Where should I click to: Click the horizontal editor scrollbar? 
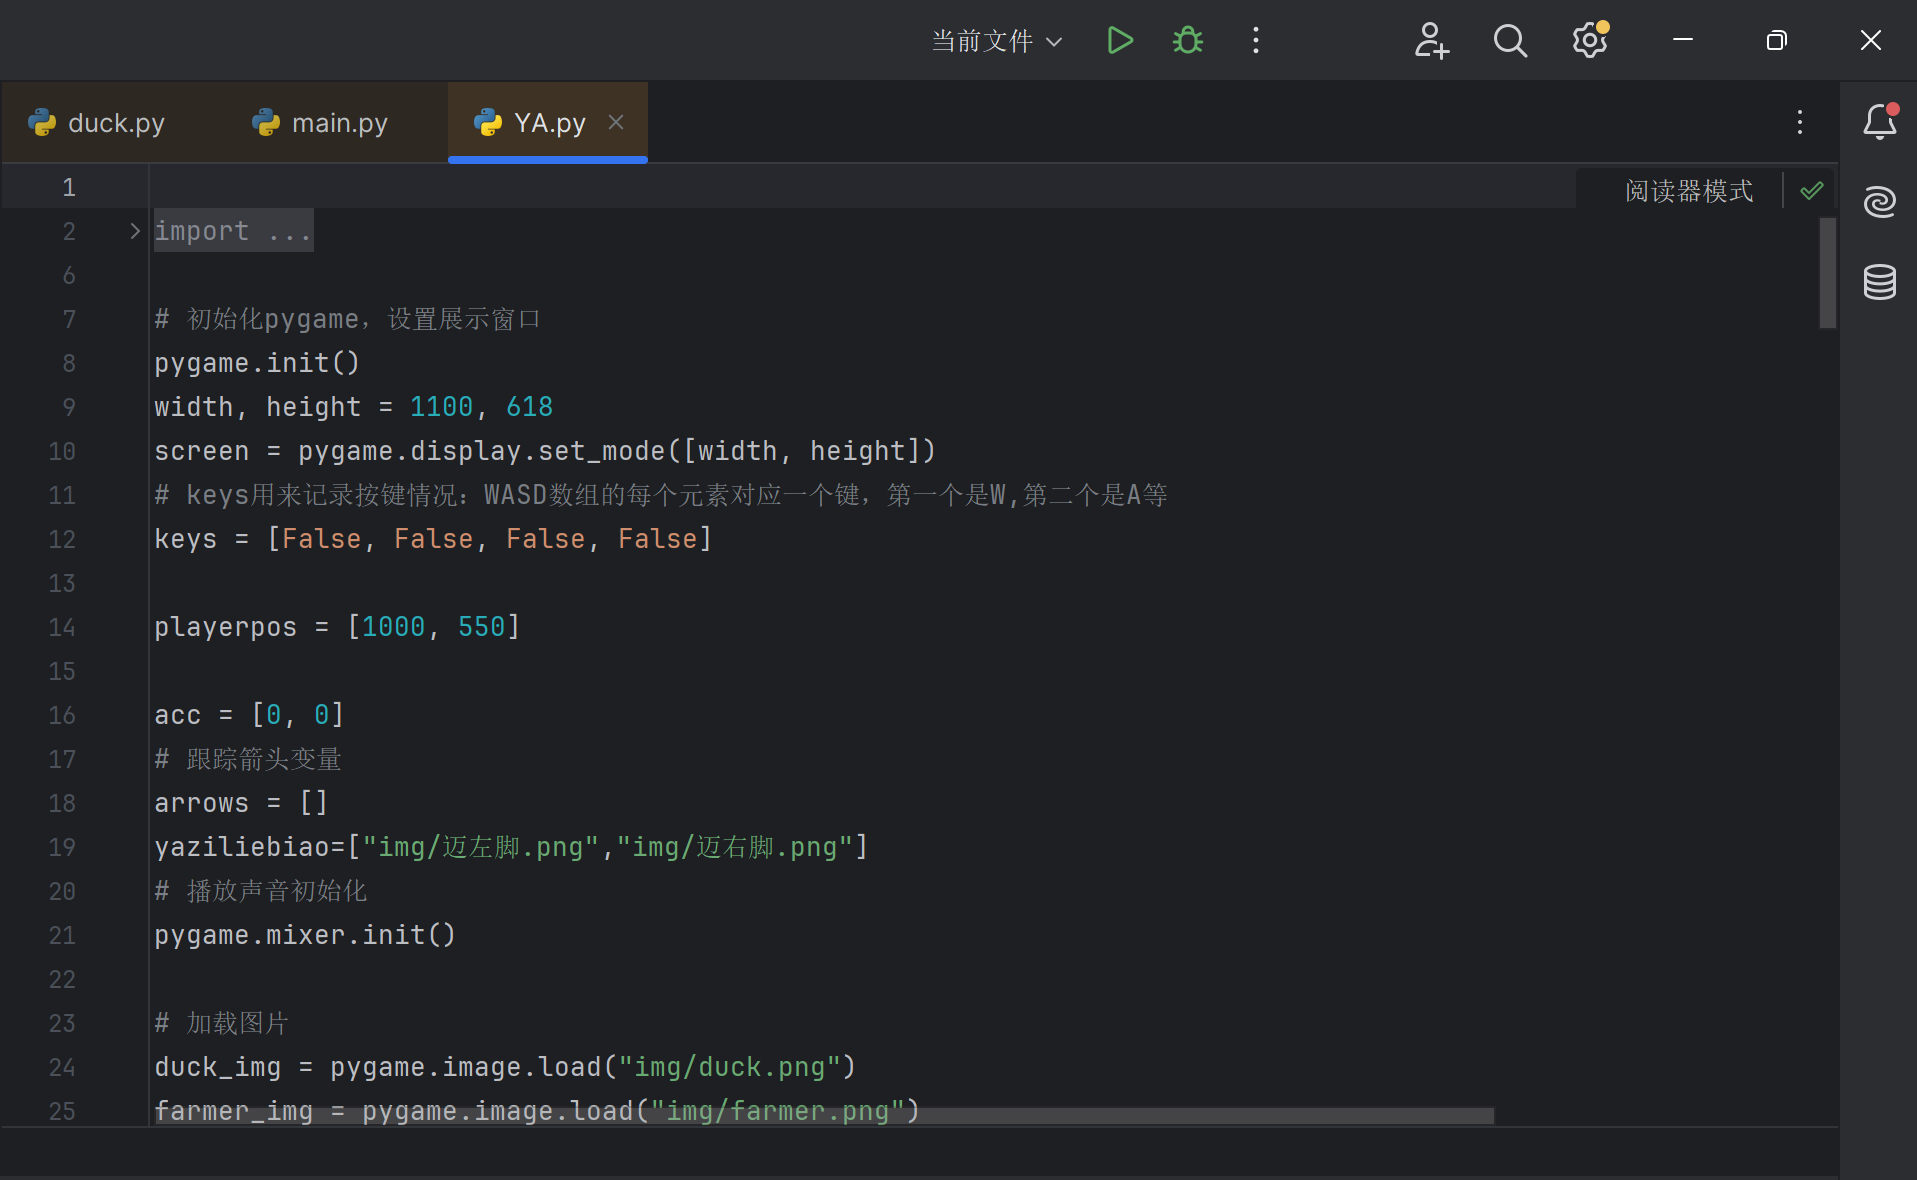[x=824, y=1115]
